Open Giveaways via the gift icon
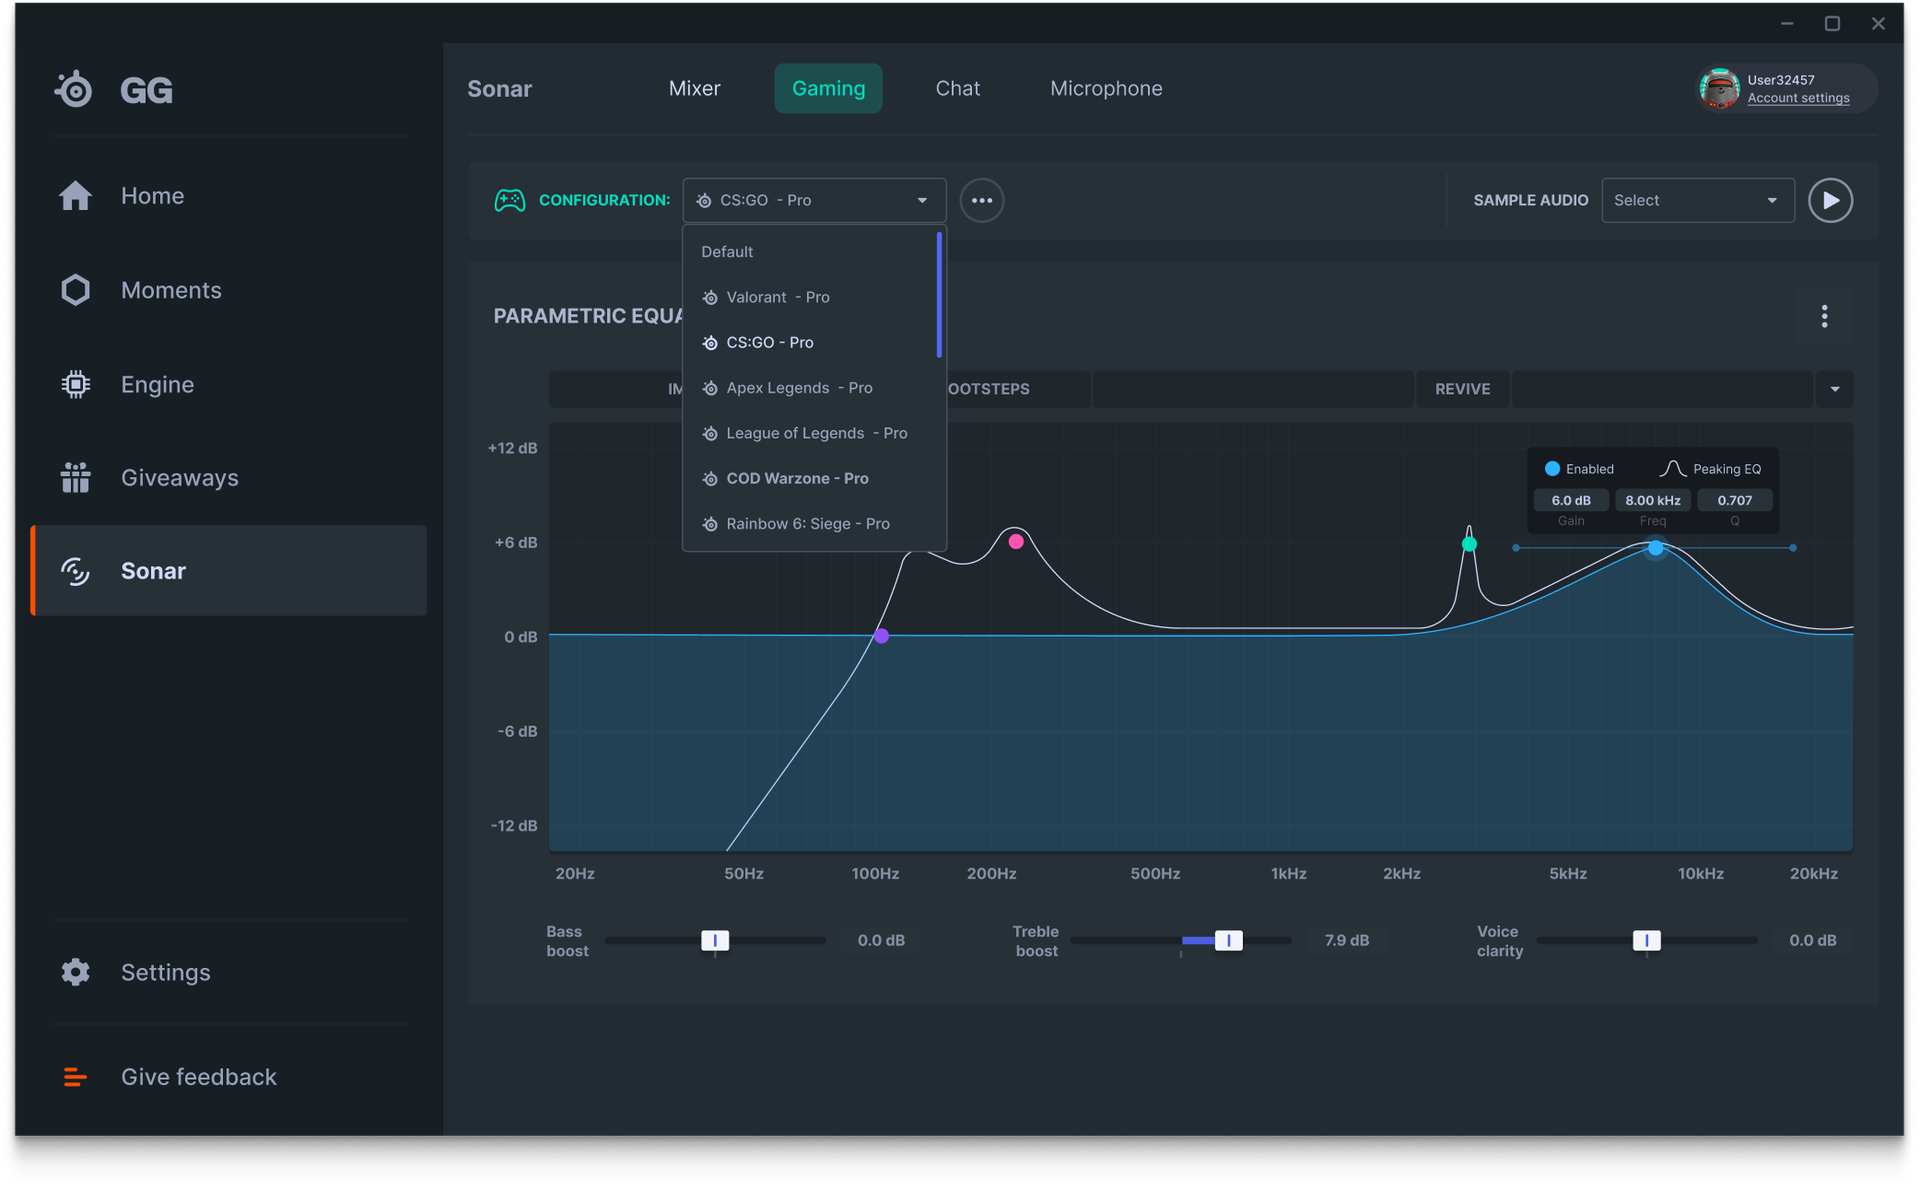 point(75,478)
